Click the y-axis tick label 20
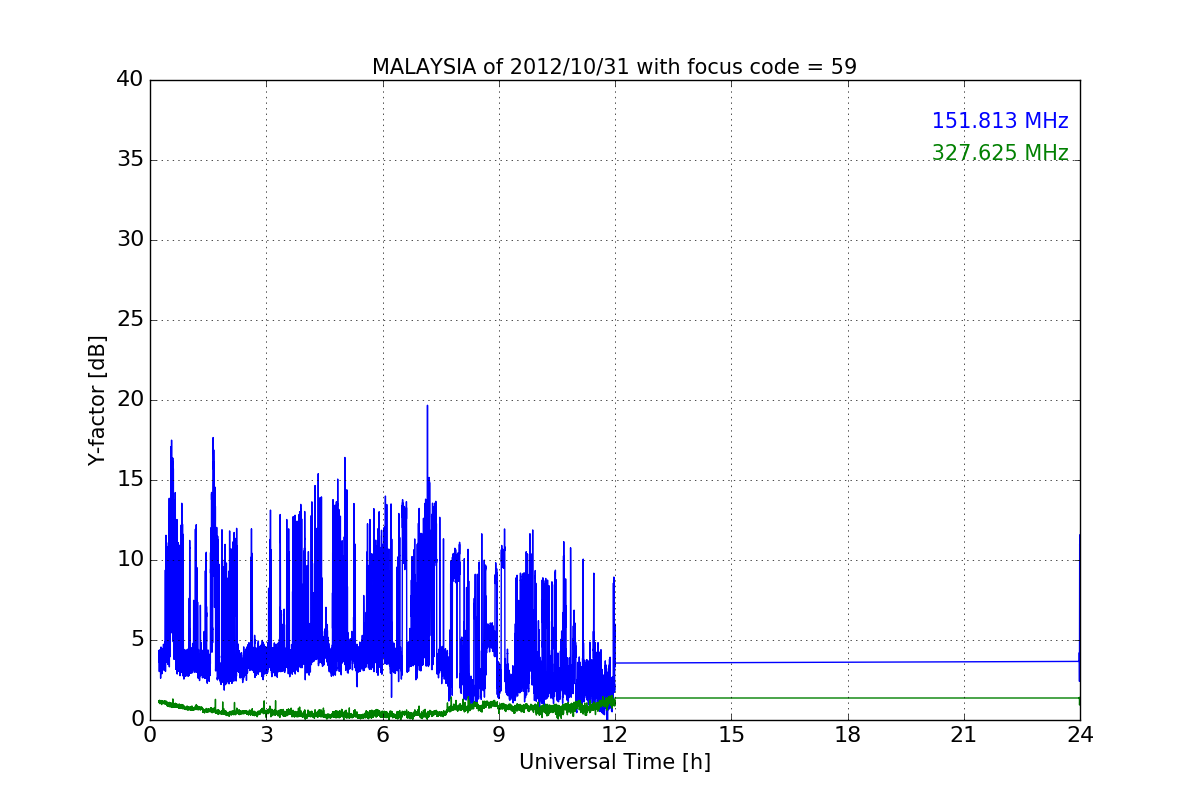The image size is (1200, 800). click(x=128, y=400)
